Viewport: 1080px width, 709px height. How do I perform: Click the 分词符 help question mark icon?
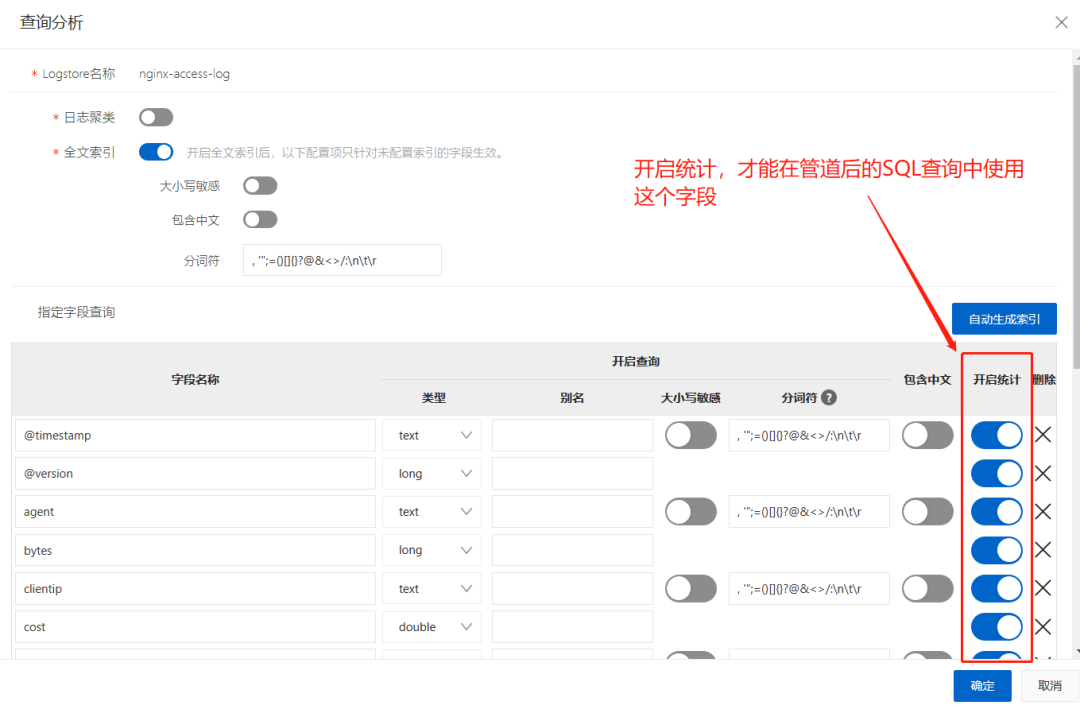pos(829,398)
